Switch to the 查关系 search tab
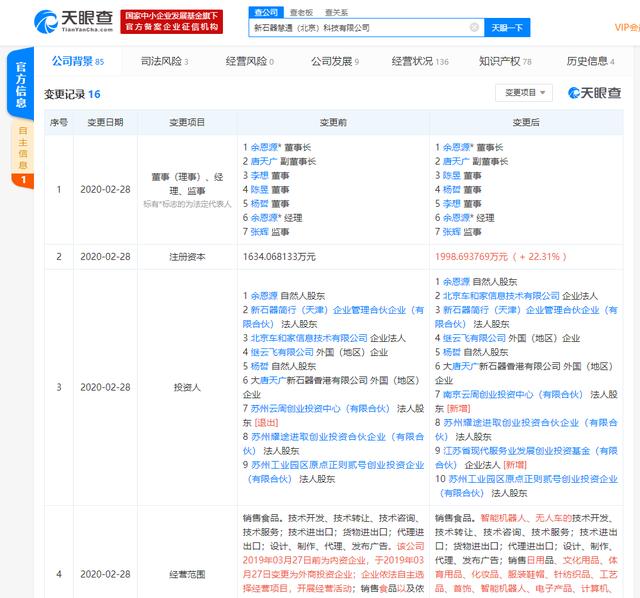The image size is (640, 598). tap(336, 13)
